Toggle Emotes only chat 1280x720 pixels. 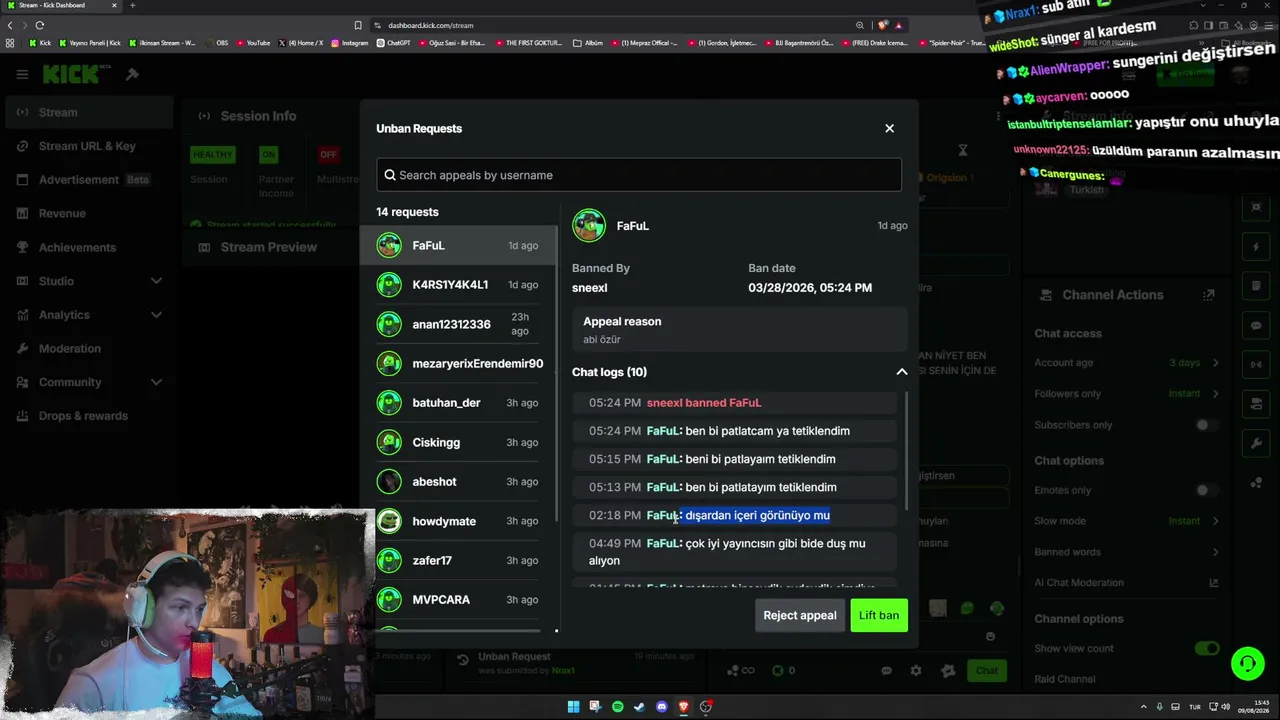(1207, 490)
